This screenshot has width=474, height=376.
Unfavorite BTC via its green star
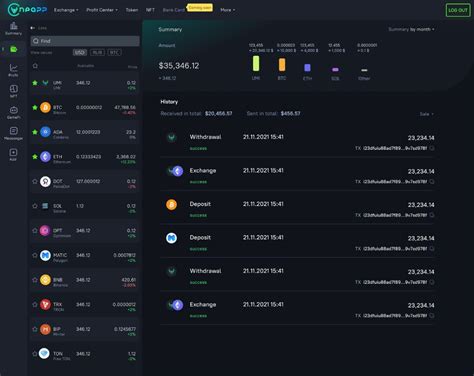coord(35,107)
